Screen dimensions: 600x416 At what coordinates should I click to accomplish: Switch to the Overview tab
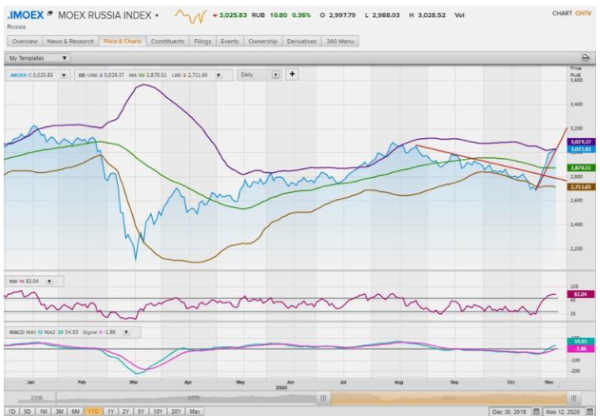pos(25,42)
